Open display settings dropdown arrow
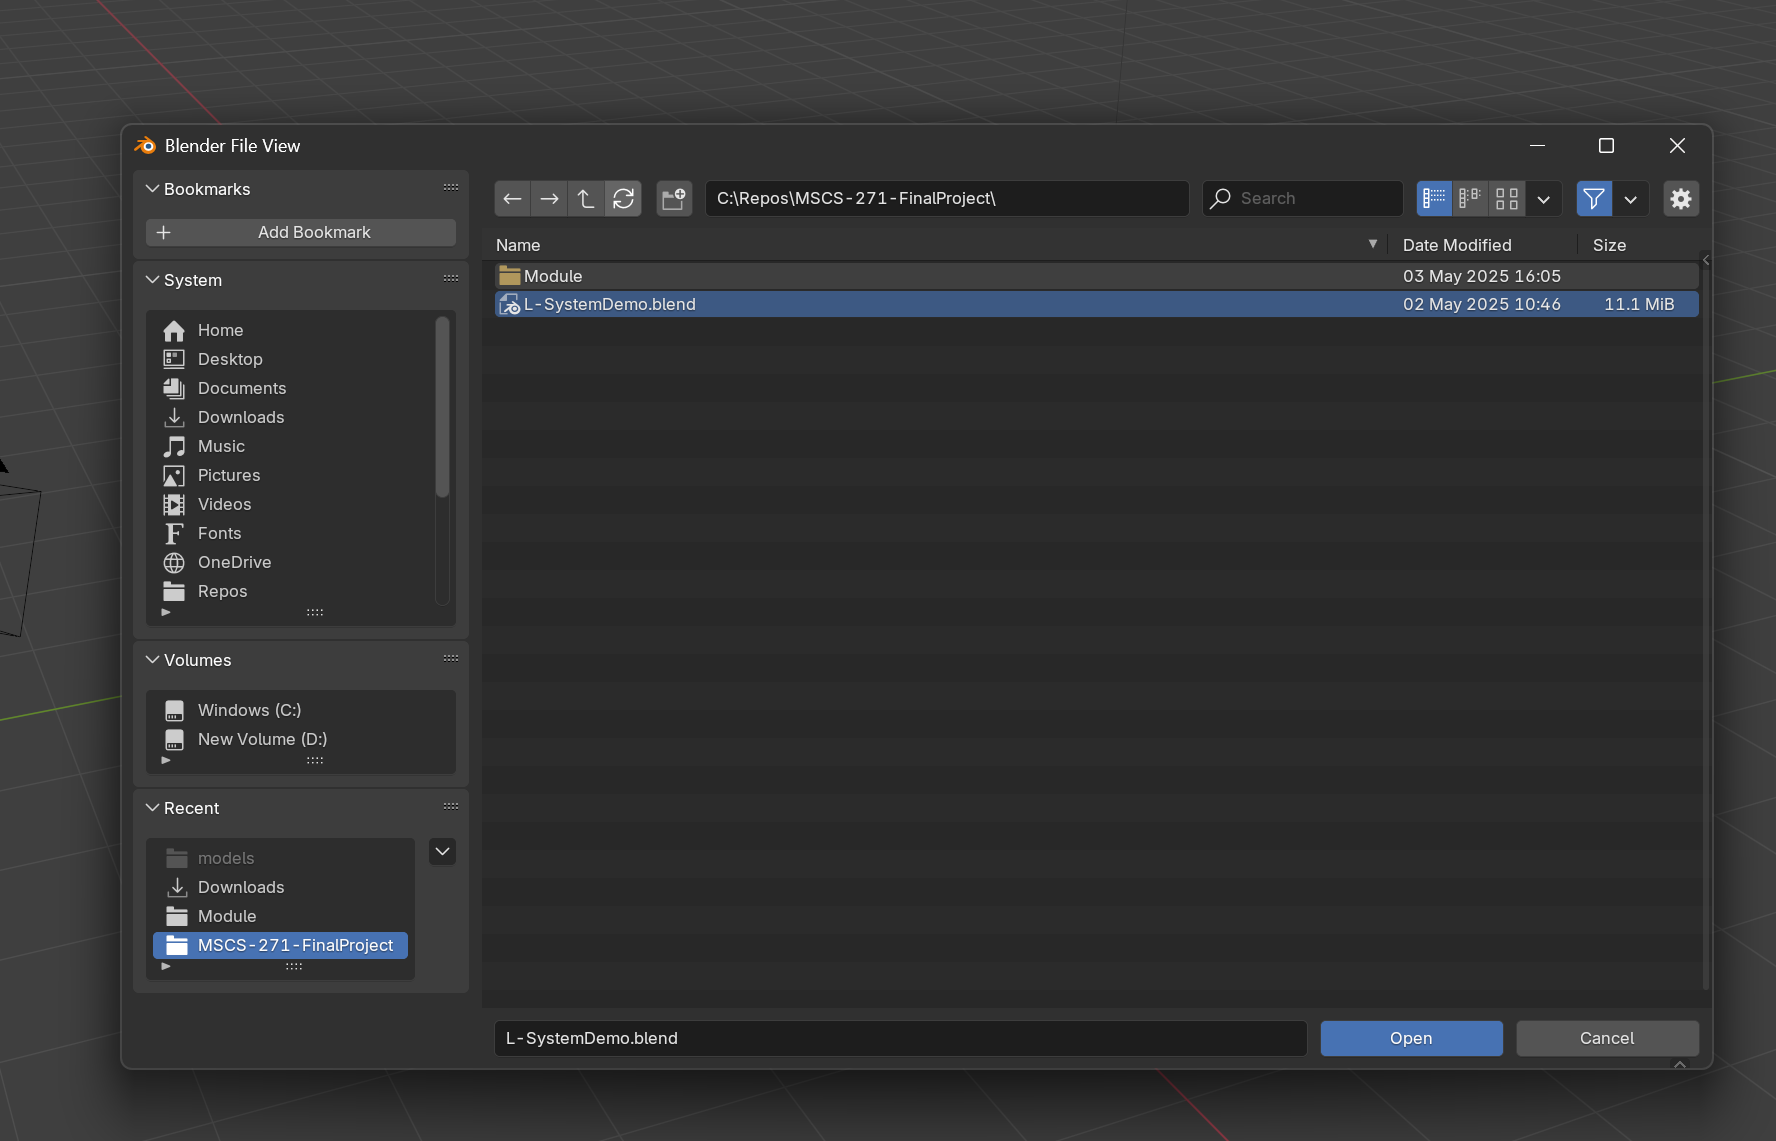1776x1141 pixels. point(1544,199)
